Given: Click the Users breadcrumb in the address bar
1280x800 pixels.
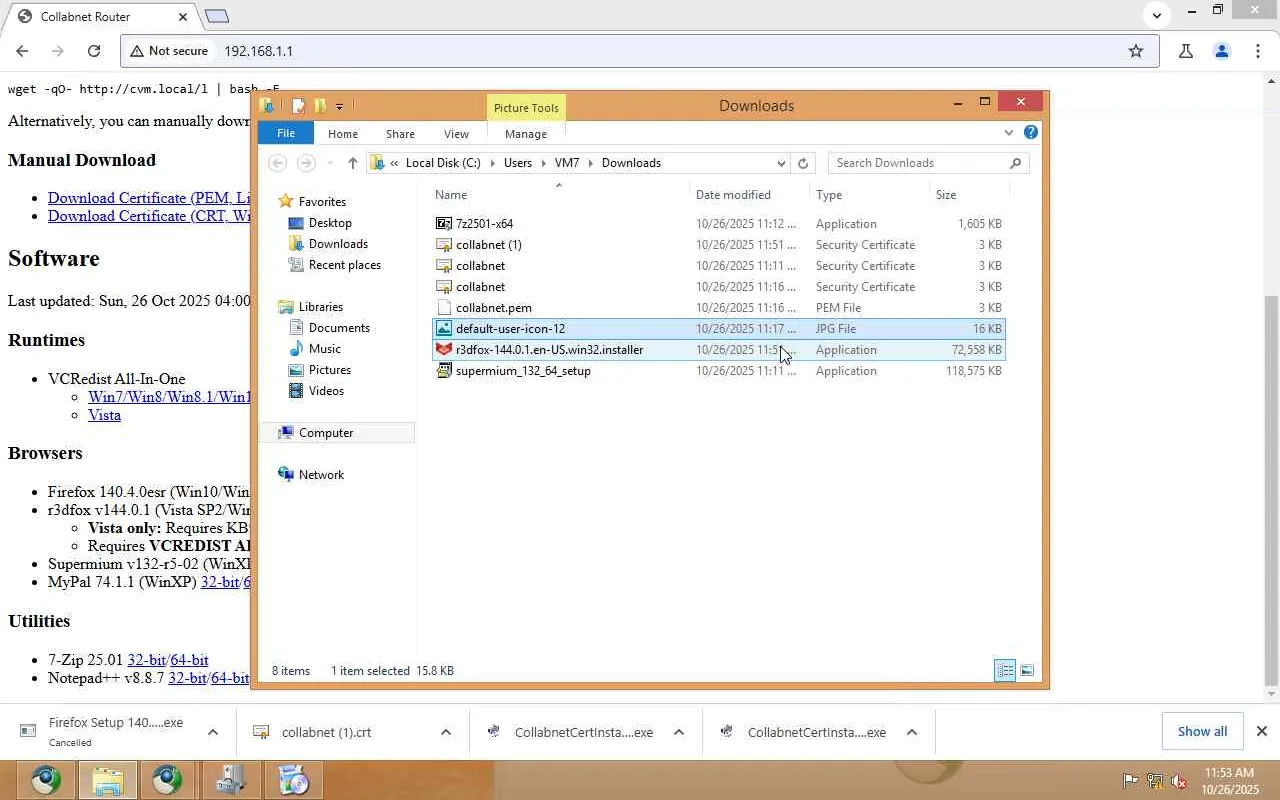Looking at the screenshot, I should [518, 163].
